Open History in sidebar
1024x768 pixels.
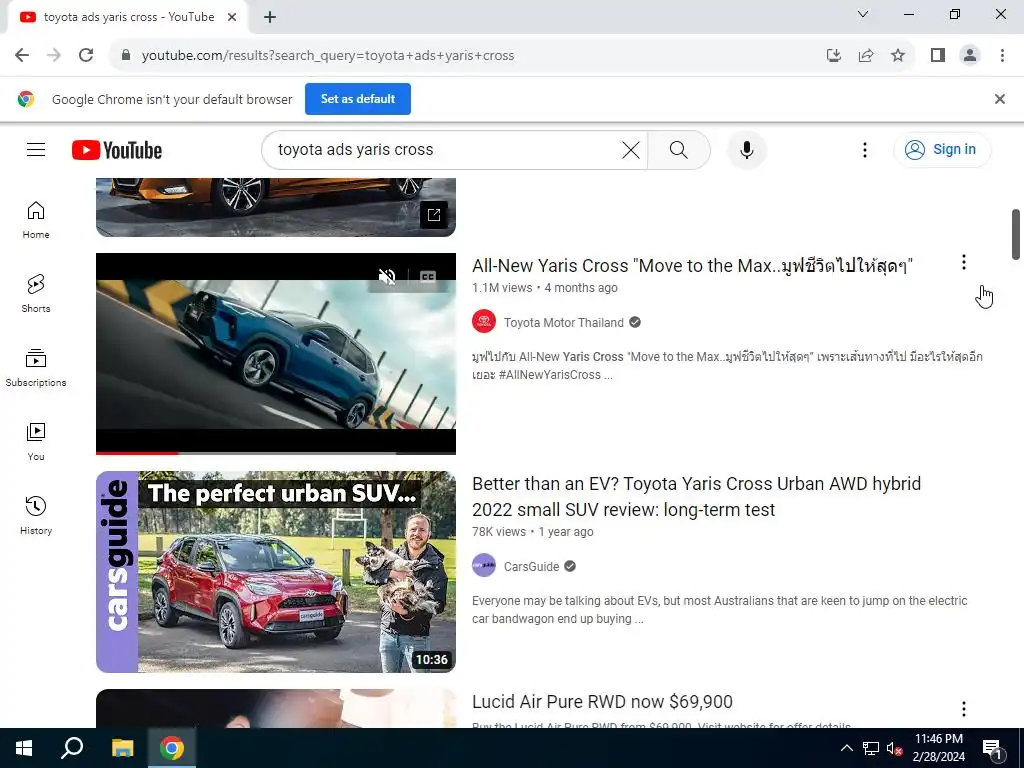(36, 516)
